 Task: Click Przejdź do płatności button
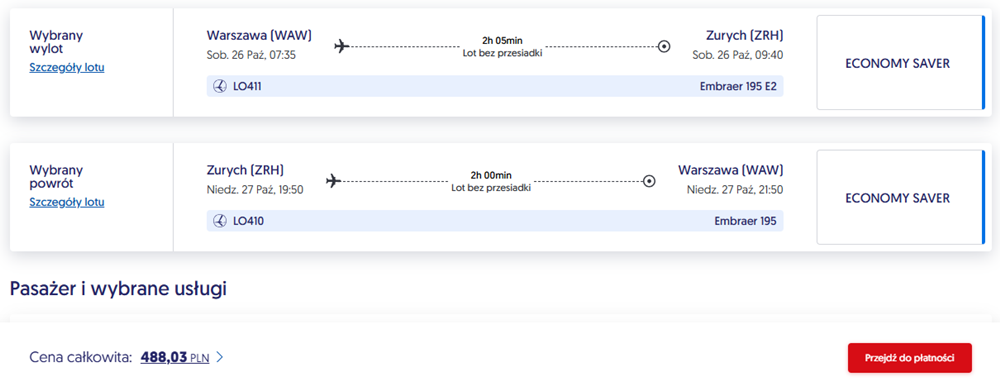coord(909,358)
